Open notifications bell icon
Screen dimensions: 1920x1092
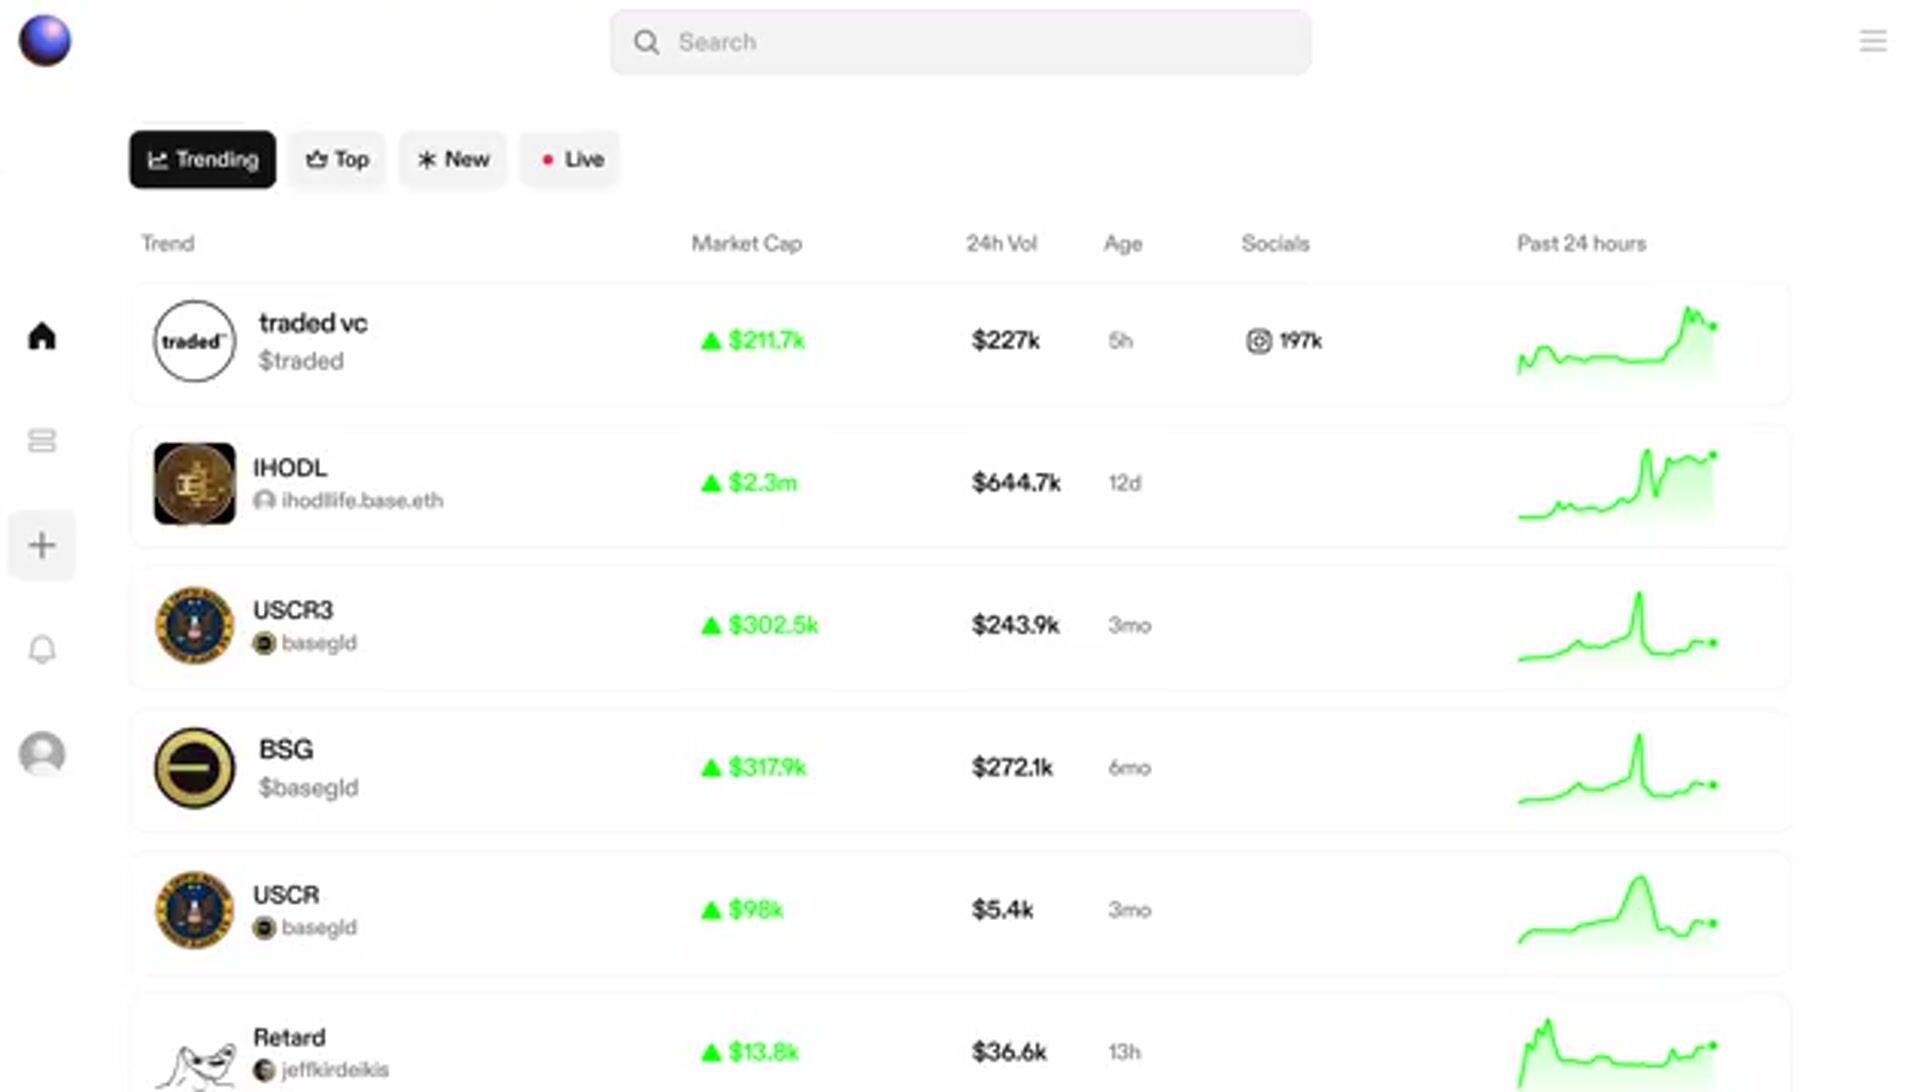click(x=42, y=650)
